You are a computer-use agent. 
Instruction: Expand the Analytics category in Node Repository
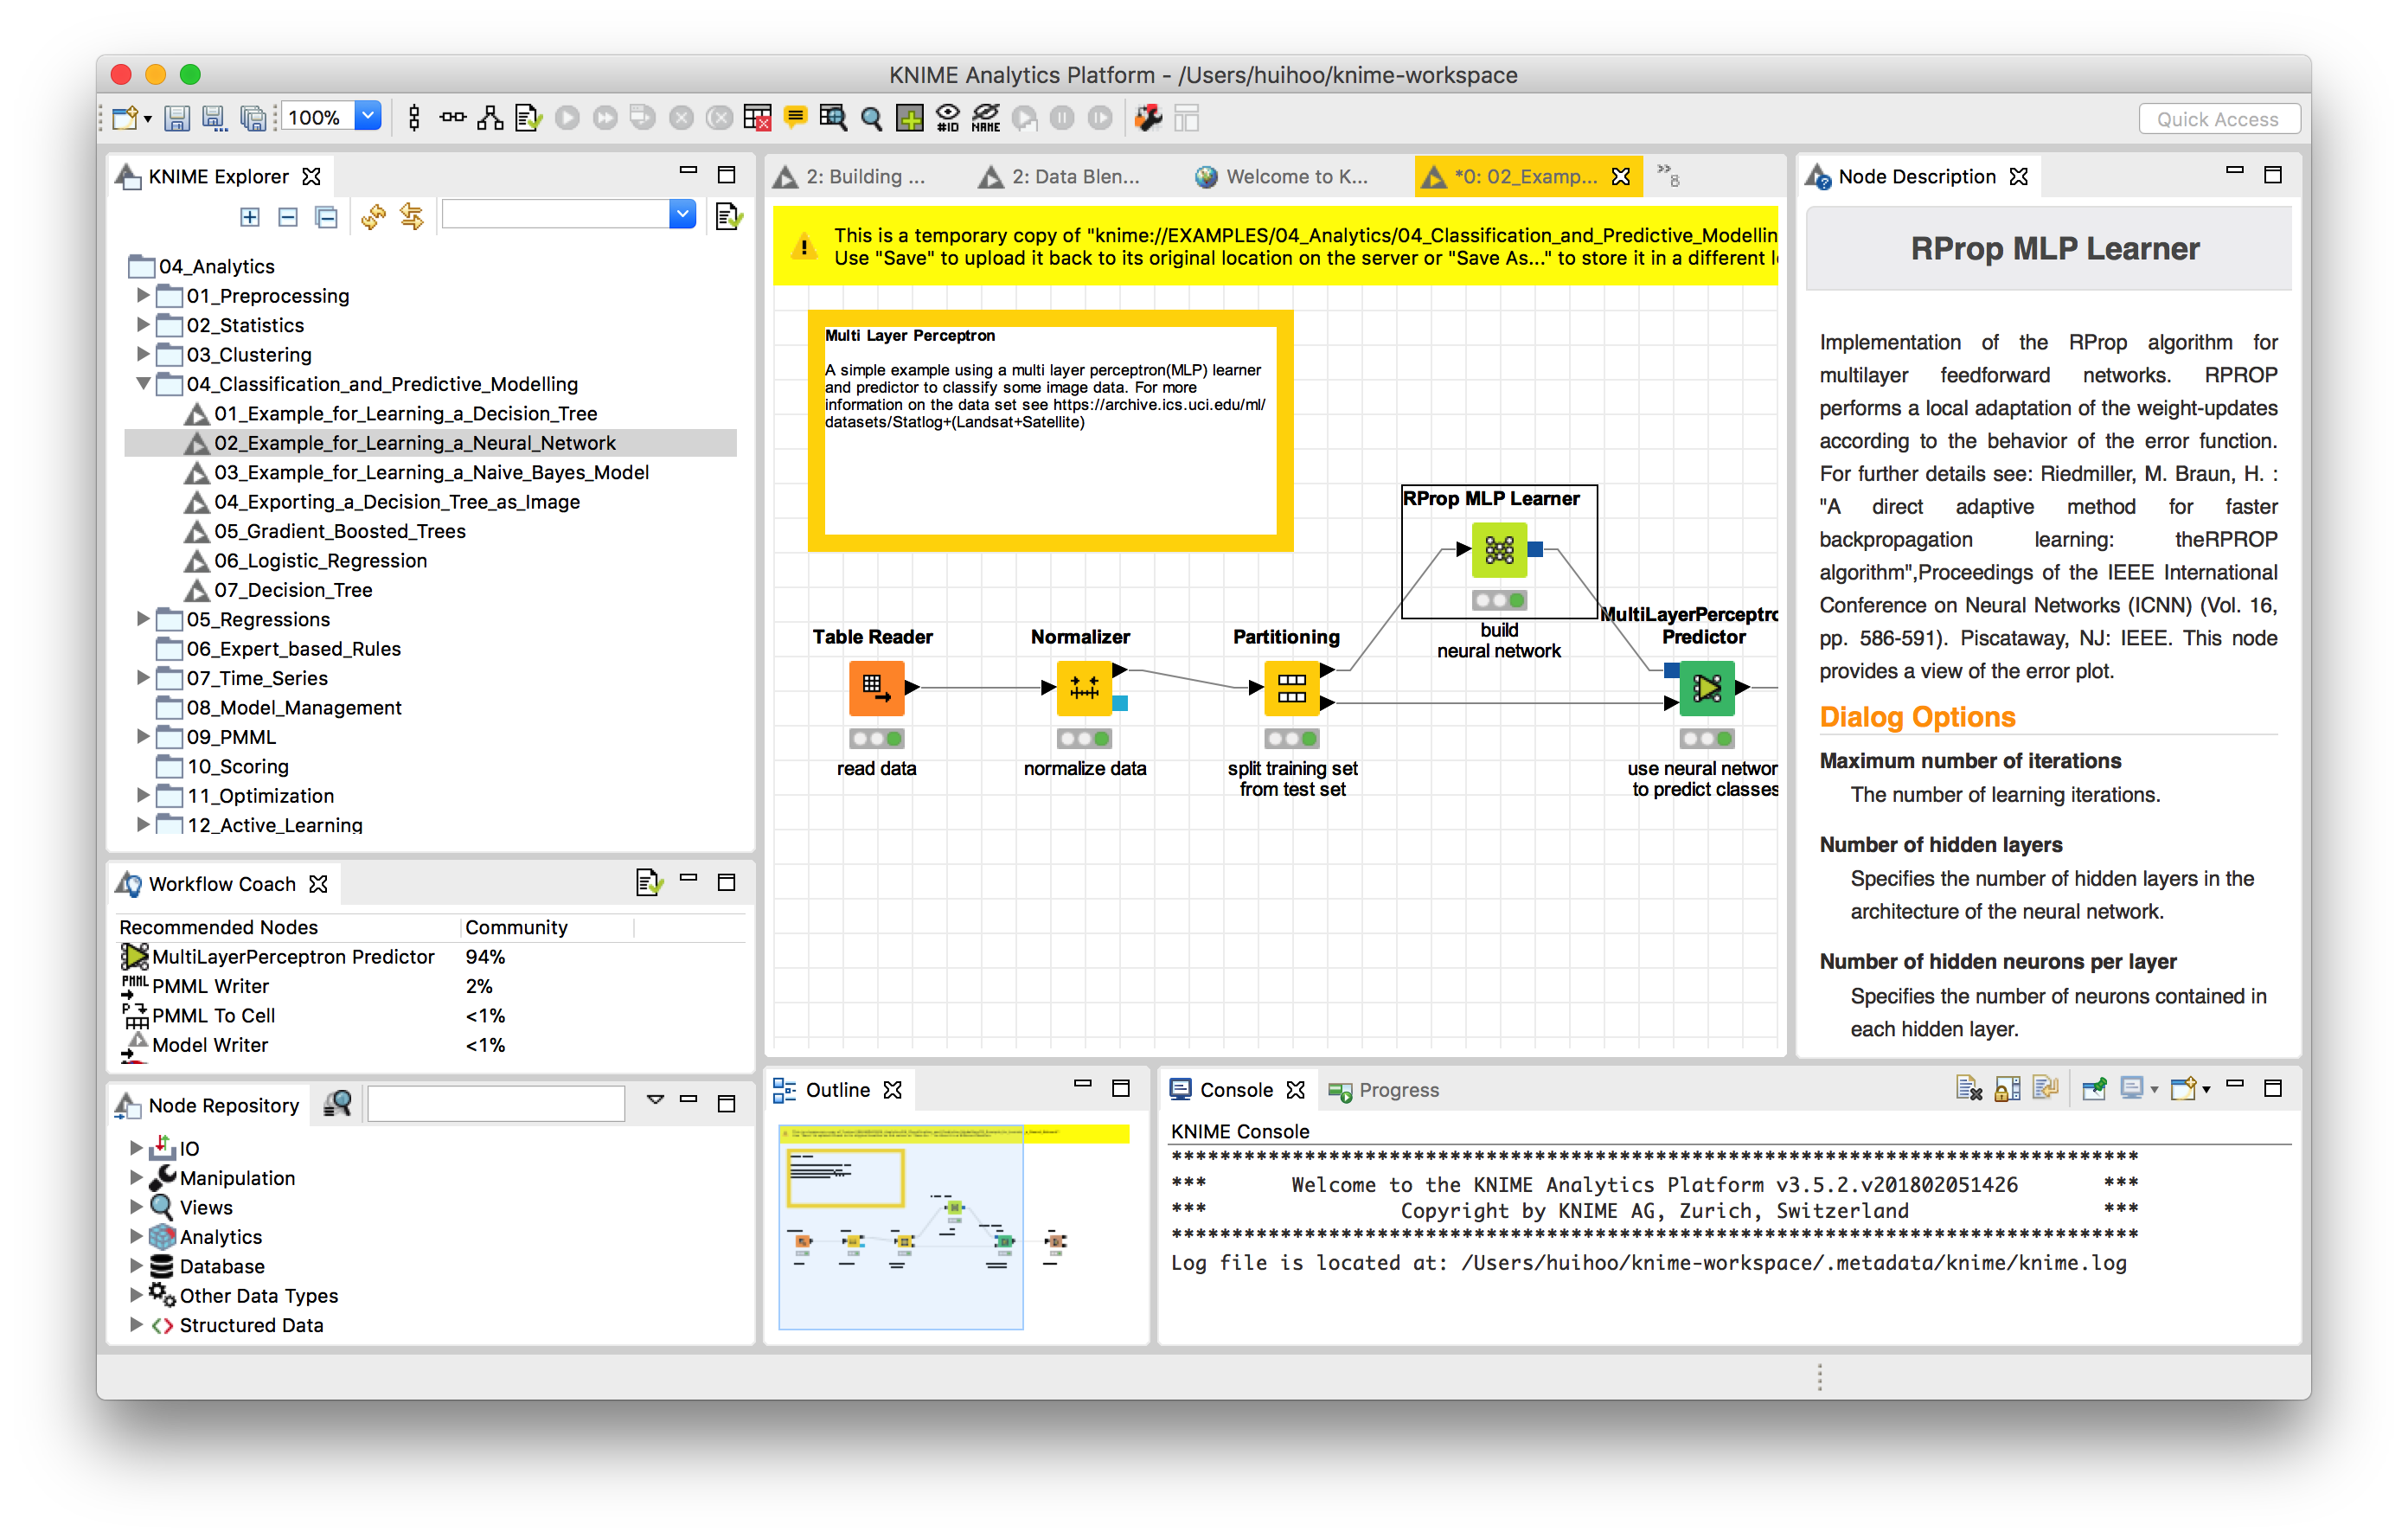pos(136,1236)
